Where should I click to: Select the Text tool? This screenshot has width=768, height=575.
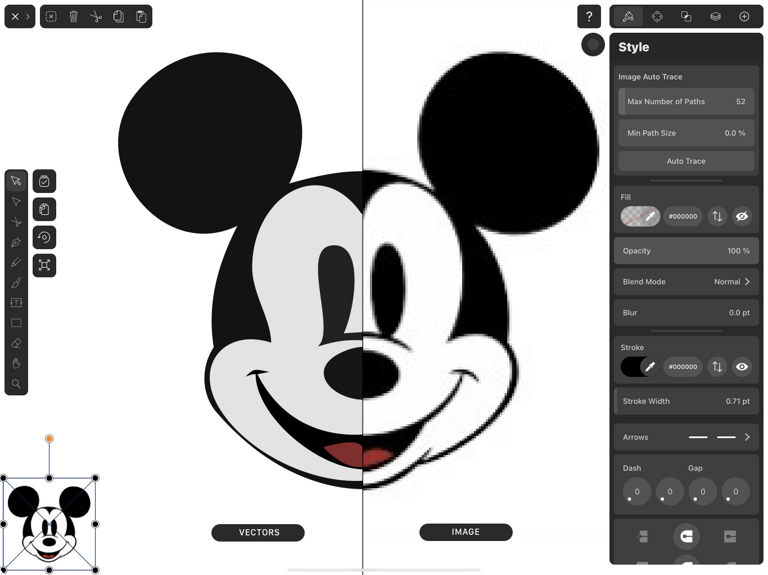(16, 303)
